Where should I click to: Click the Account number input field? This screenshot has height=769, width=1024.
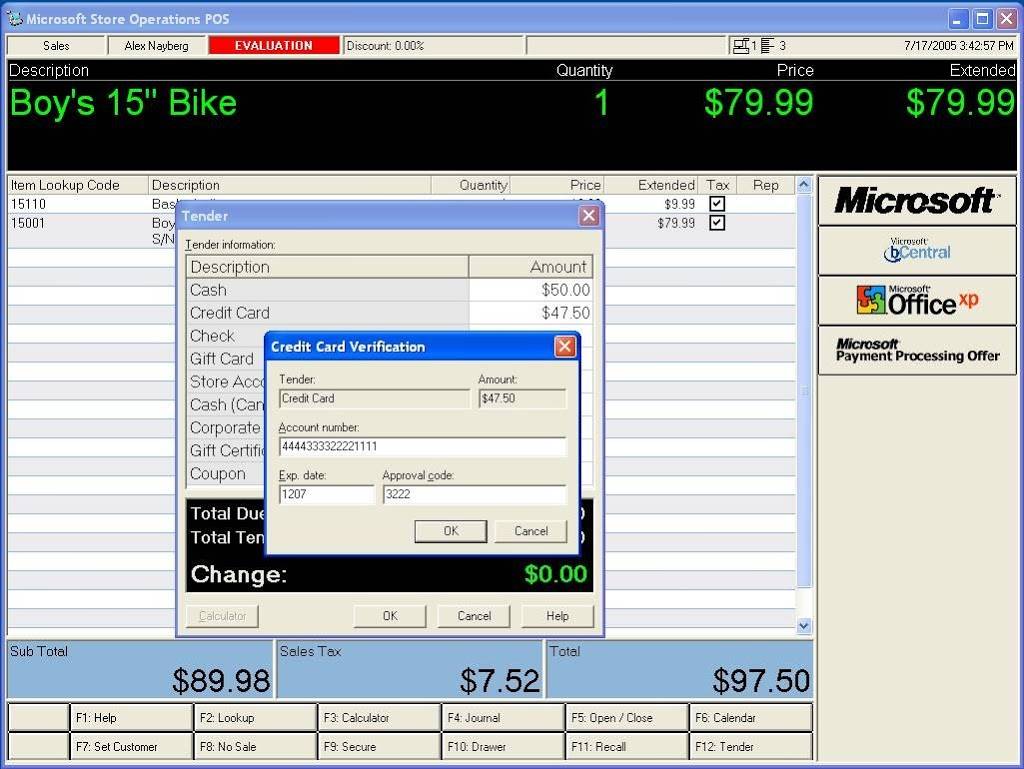point(422,447)
